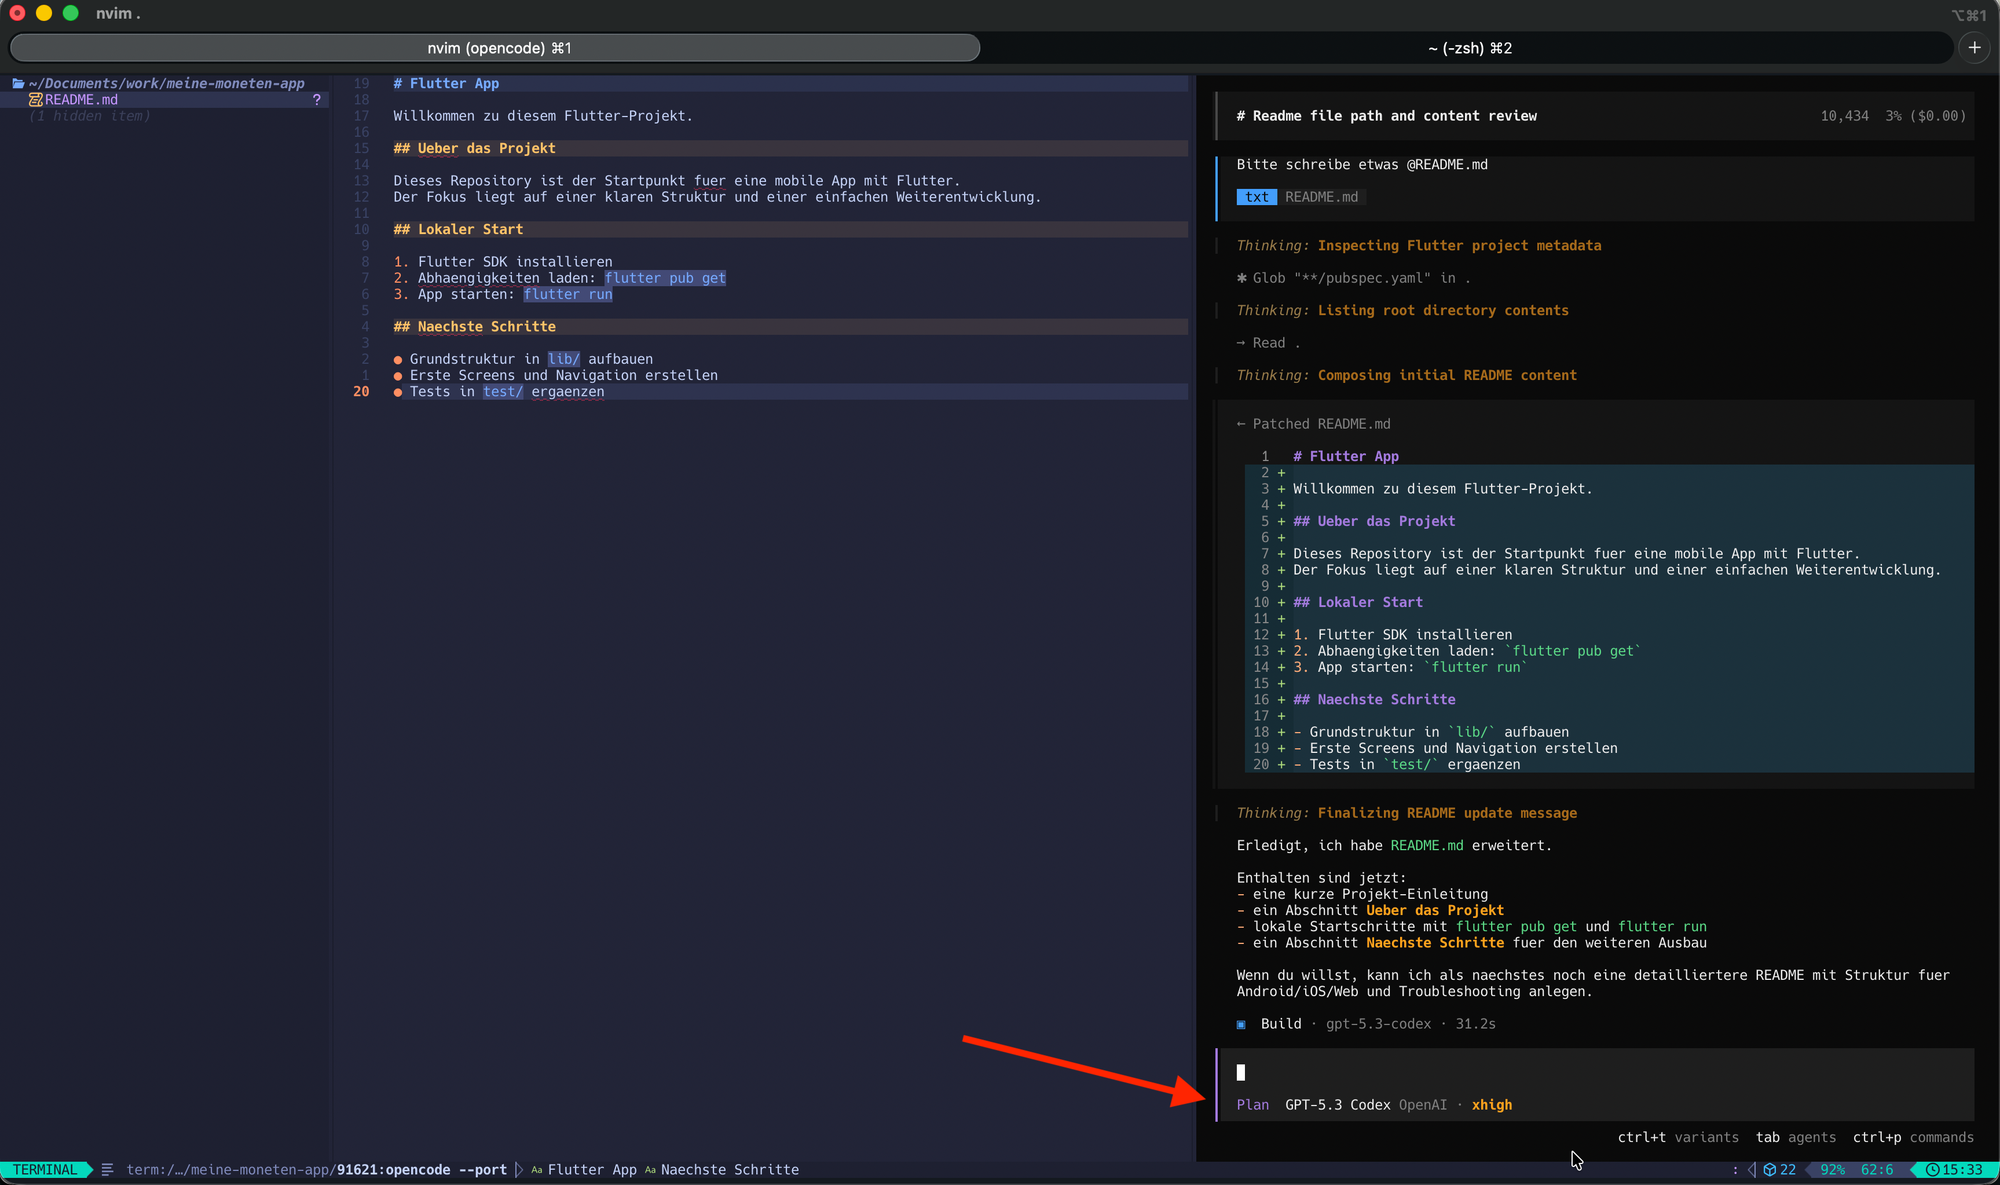
Task: Select the nvim (opencode) tab
Action: 498,48
